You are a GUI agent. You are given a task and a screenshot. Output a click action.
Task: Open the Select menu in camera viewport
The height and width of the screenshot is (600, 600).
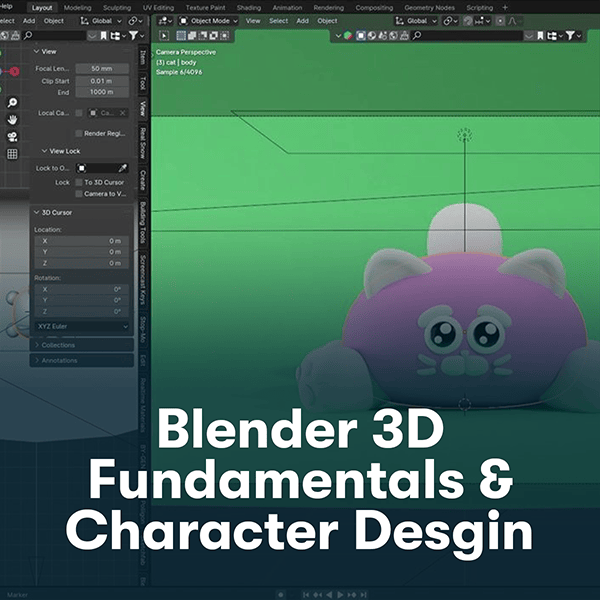point(278,21)
